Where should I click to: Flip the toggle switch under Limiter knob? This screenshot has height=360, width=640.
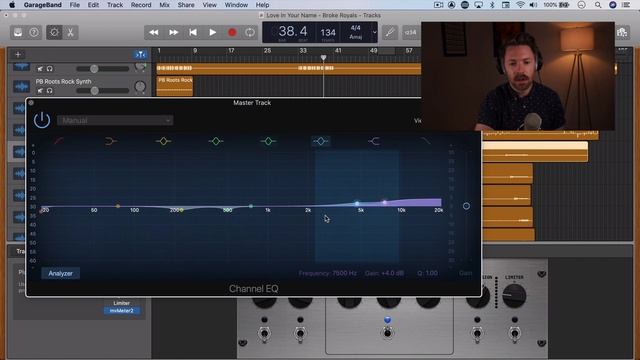514,333
